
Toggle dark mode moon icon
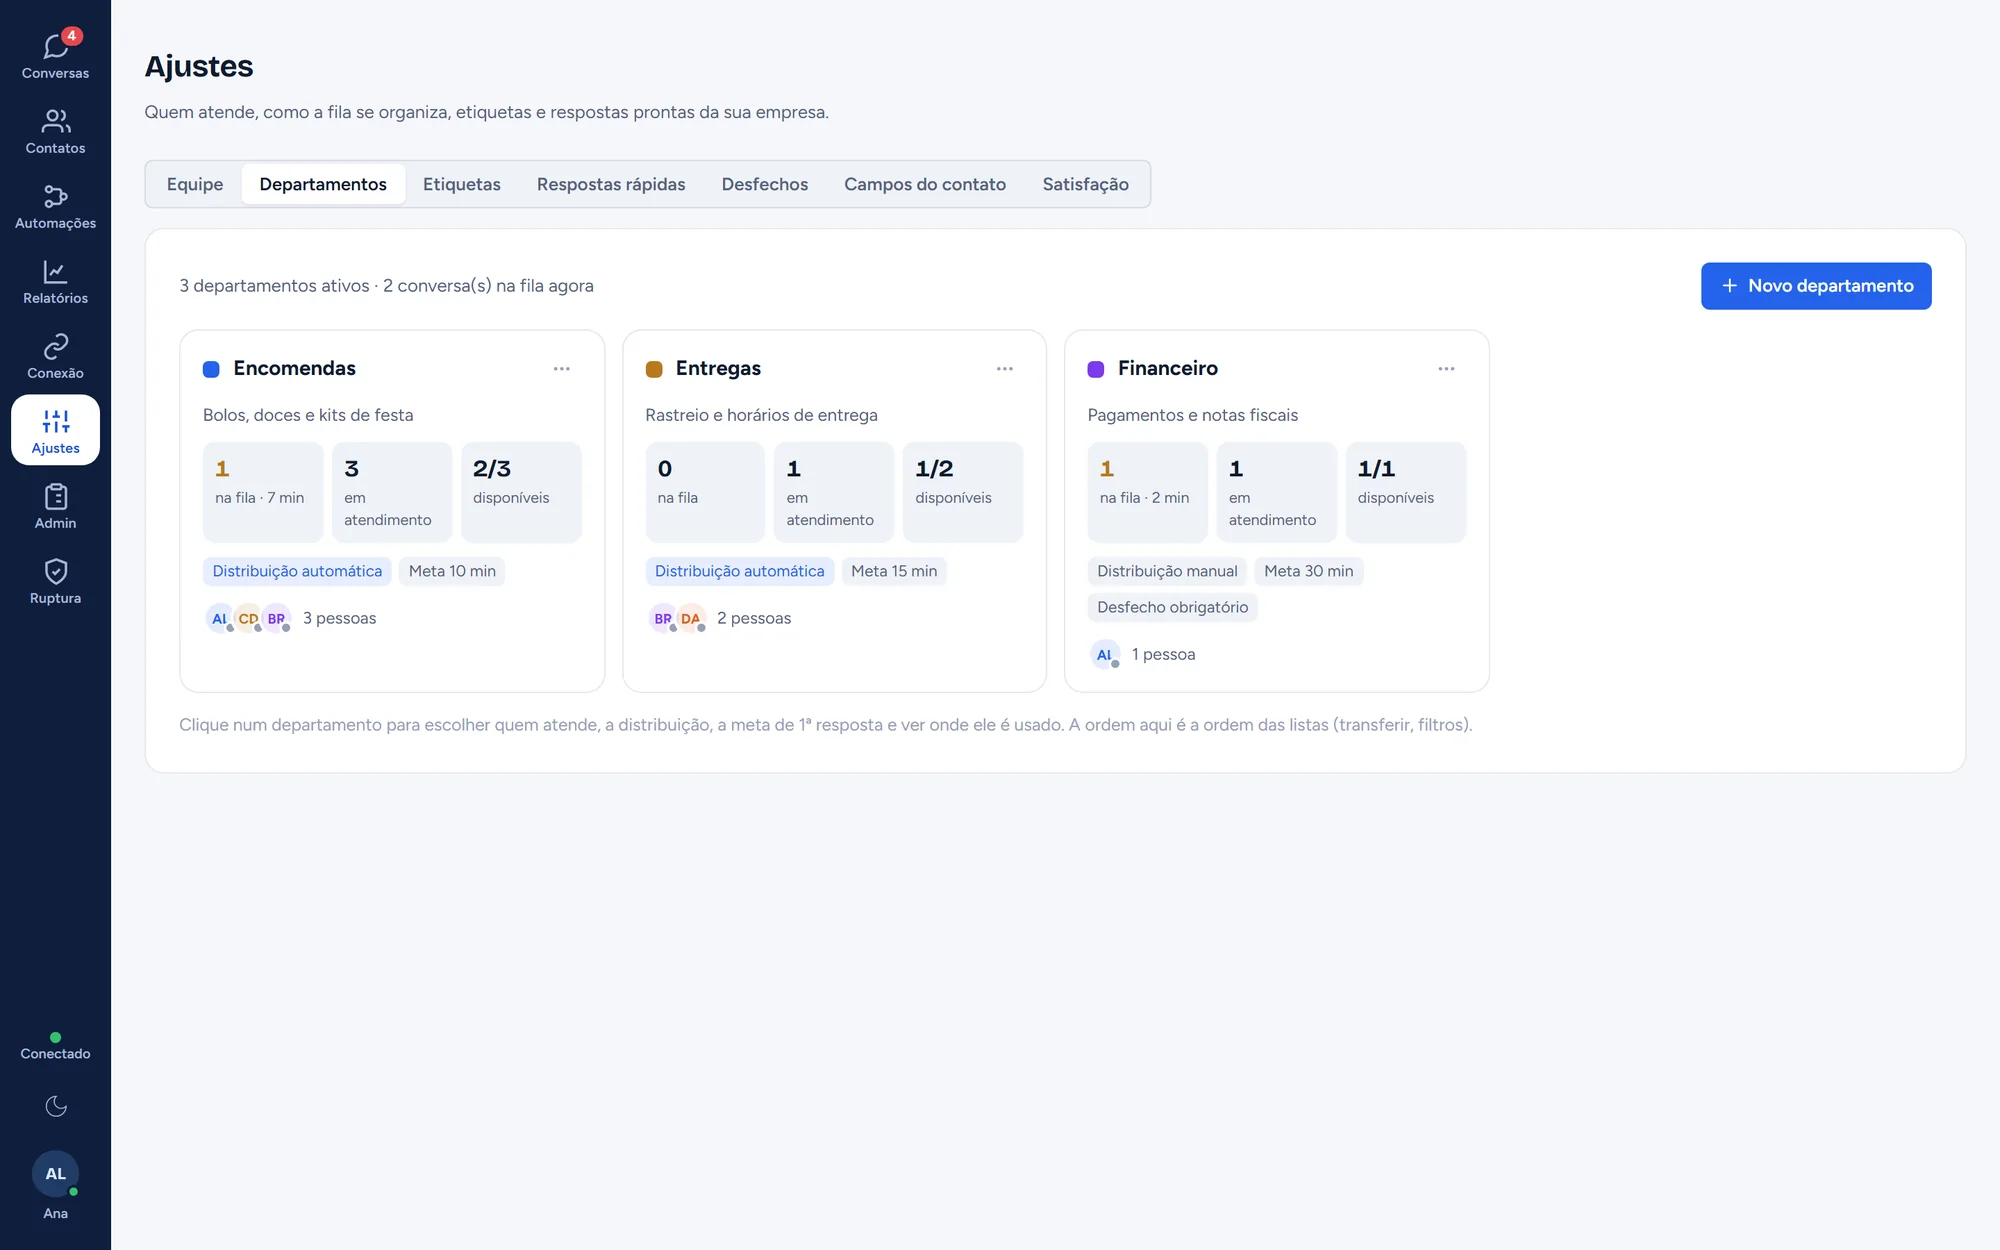tap(56, 1106)
